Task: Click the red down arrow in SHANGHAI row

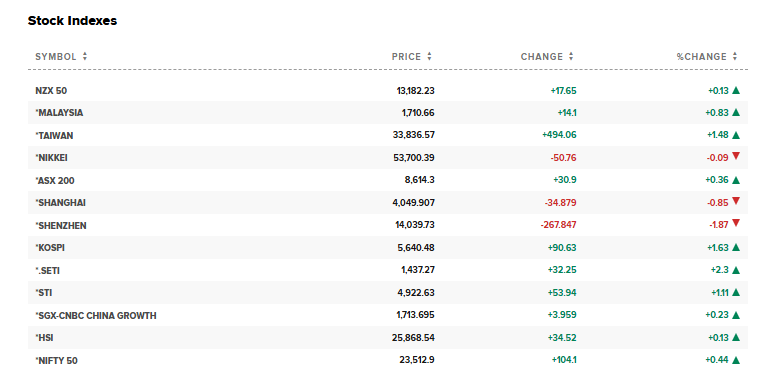Action: click(736, 201)
